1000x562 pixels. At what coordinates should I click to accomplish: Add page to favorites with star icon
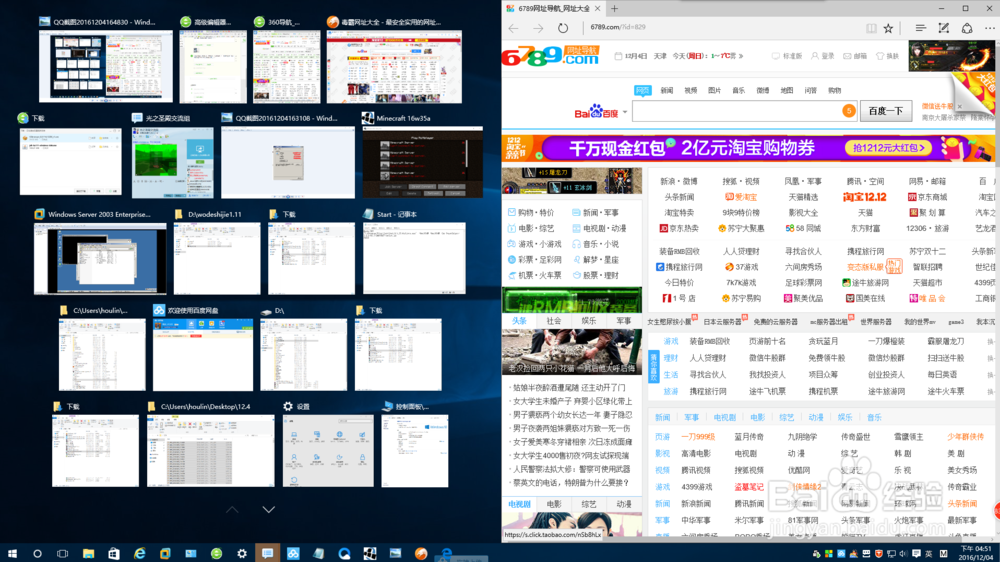(x=888, y=28)
